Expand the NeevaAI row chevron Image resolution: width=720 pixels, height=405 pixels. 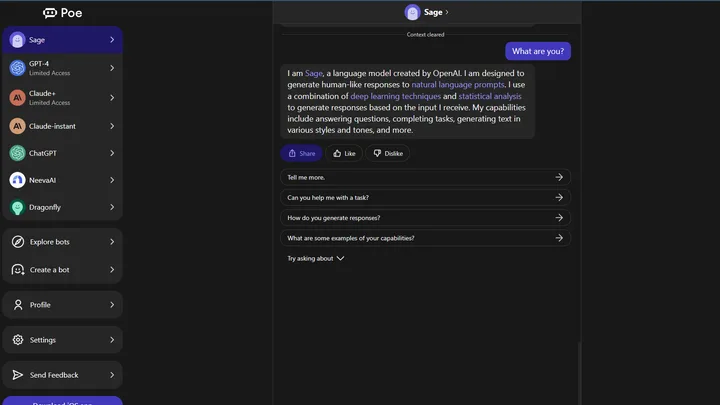point(112,180)
